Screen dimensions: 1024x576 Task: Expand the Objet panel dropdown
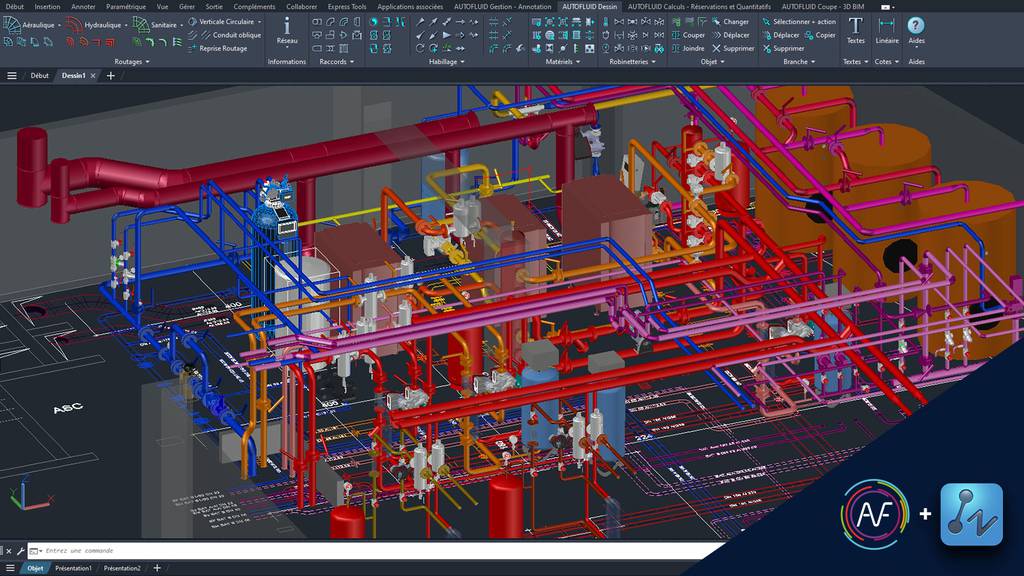[712, 61]
